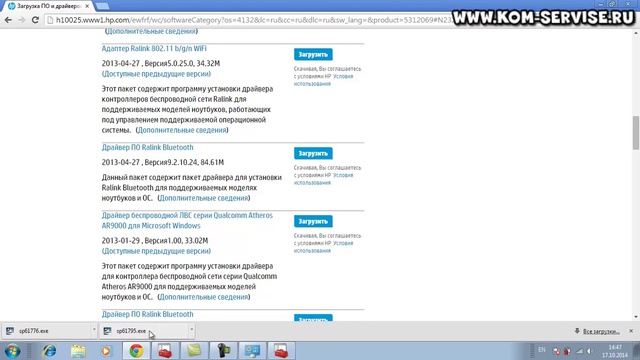Screen dimensions: 640x360
Task: Click the action center flag tray icon
Action: click(x=556, y=351)
